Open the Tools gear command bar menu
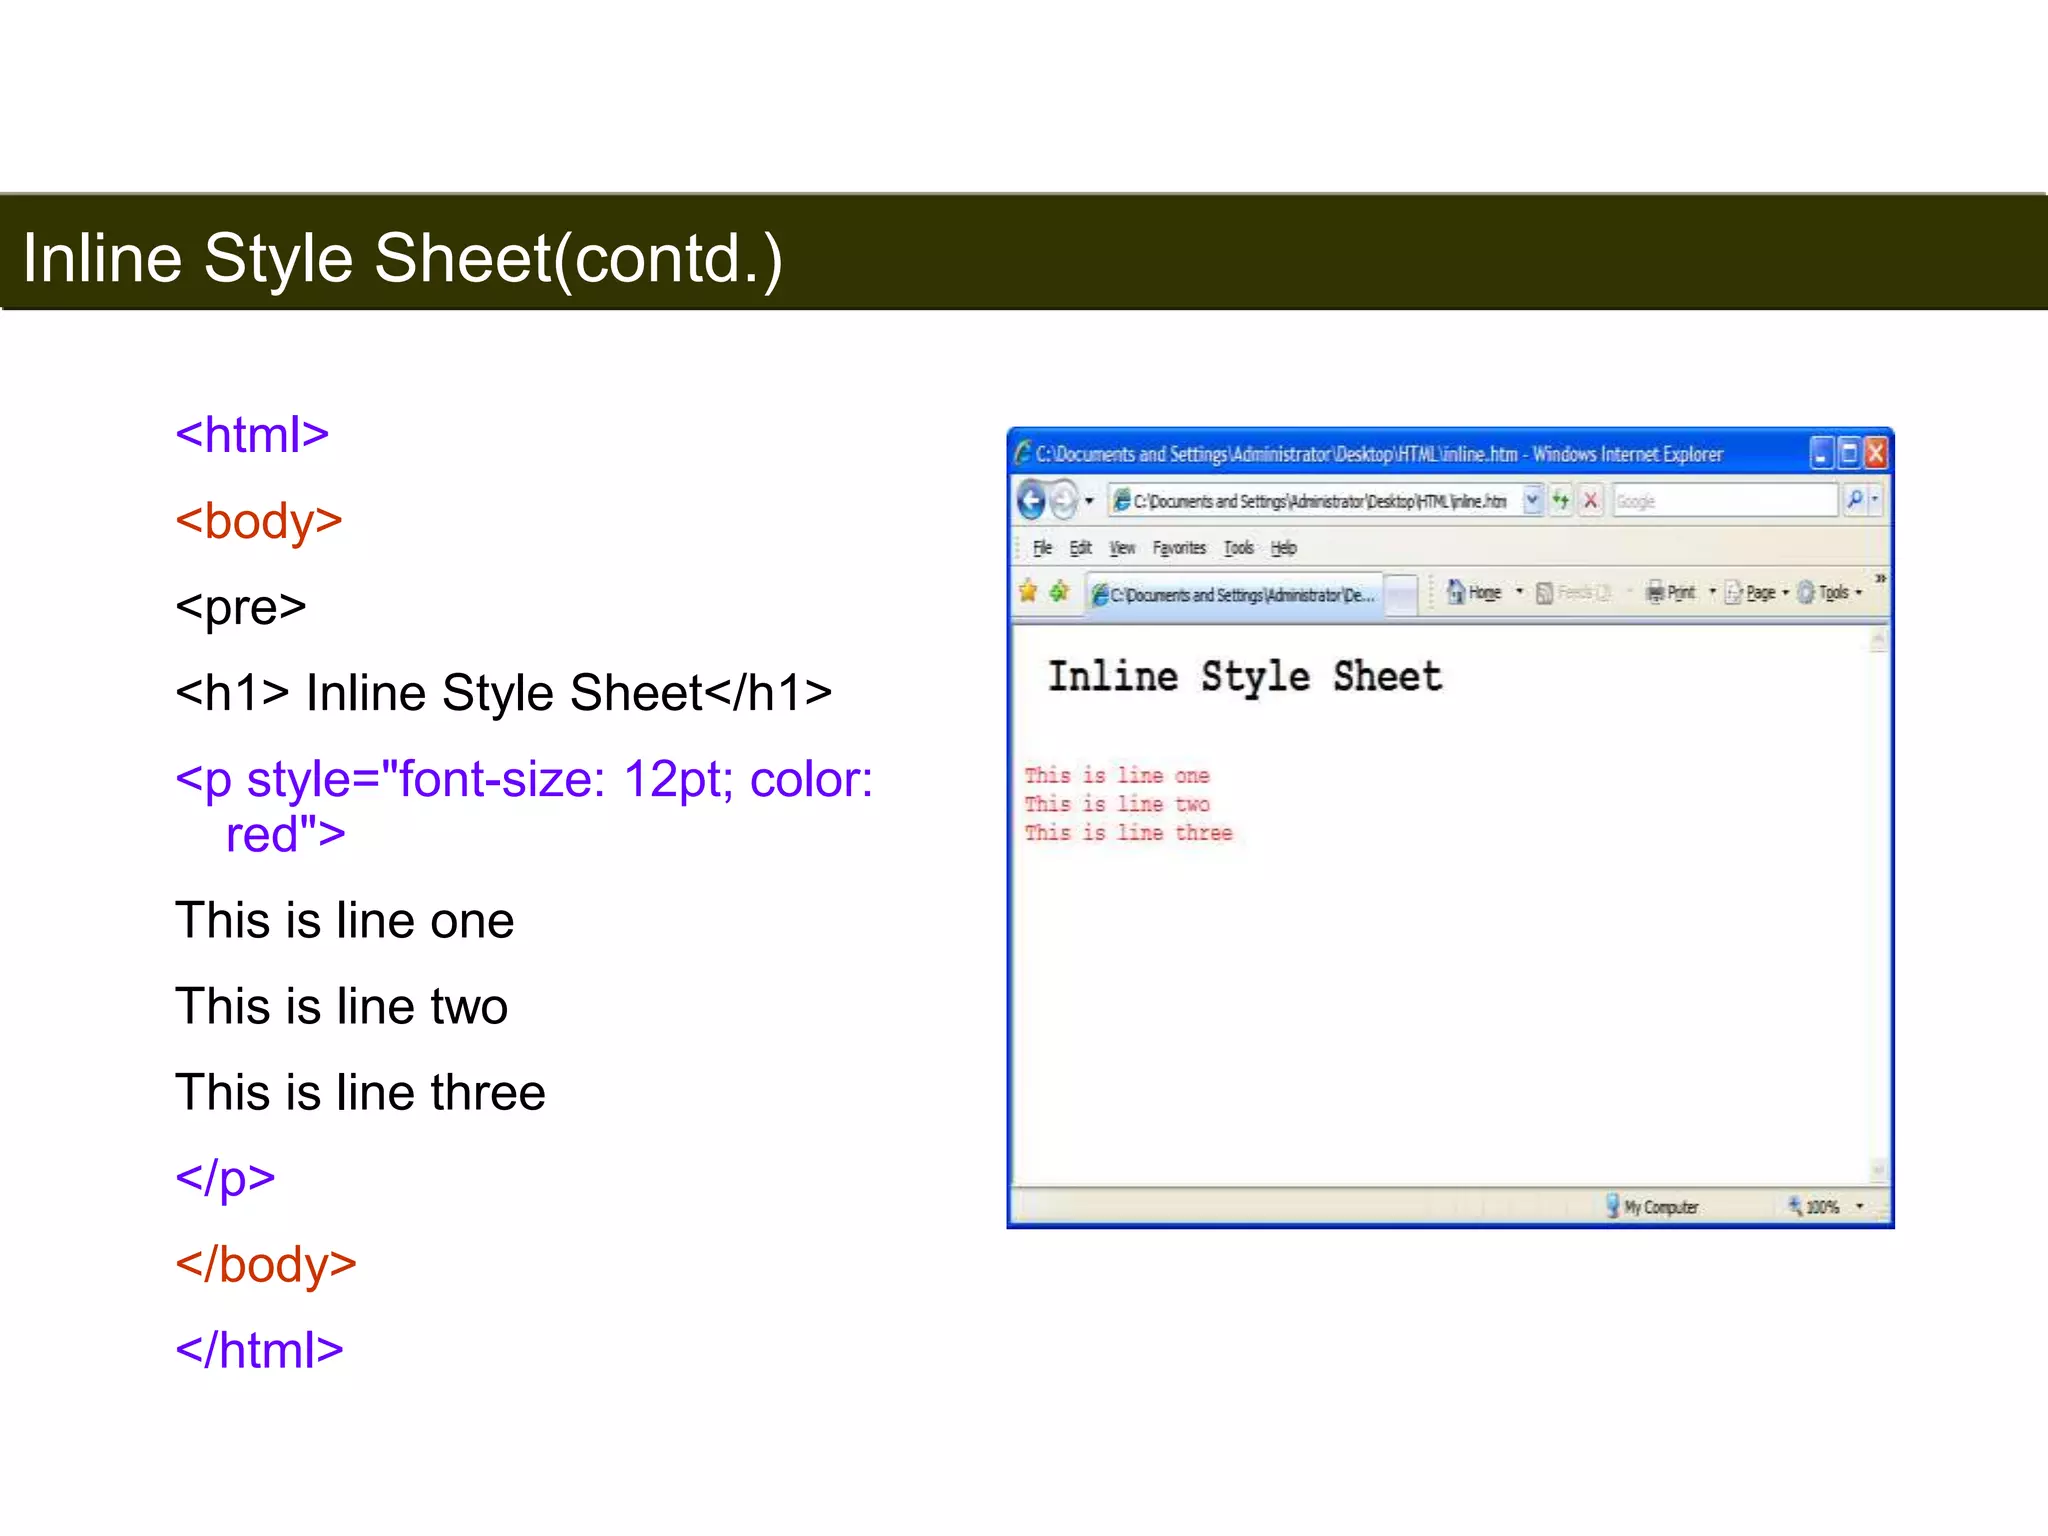 point(1831,593)
